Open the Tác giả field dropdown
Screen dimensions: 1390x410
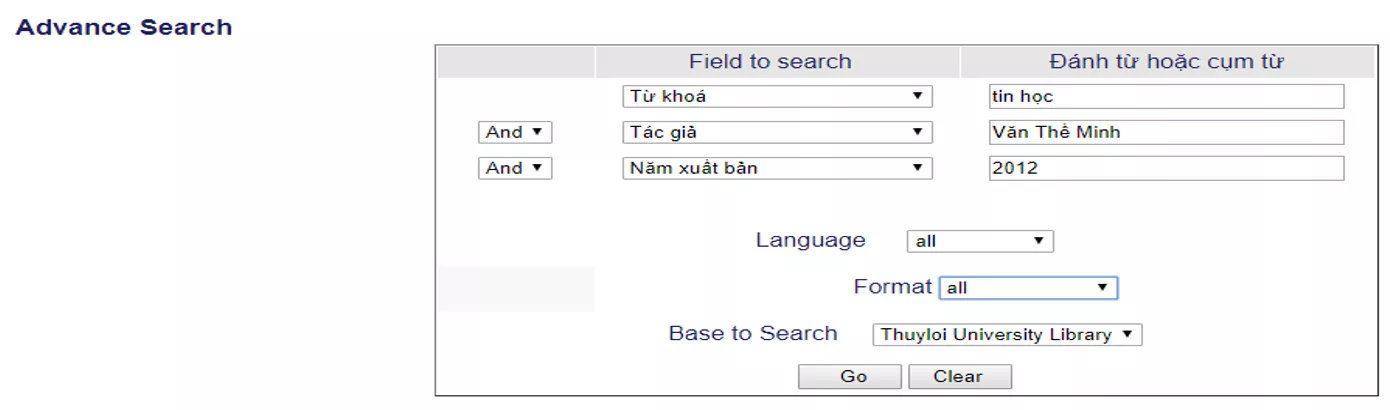point(777,132)
